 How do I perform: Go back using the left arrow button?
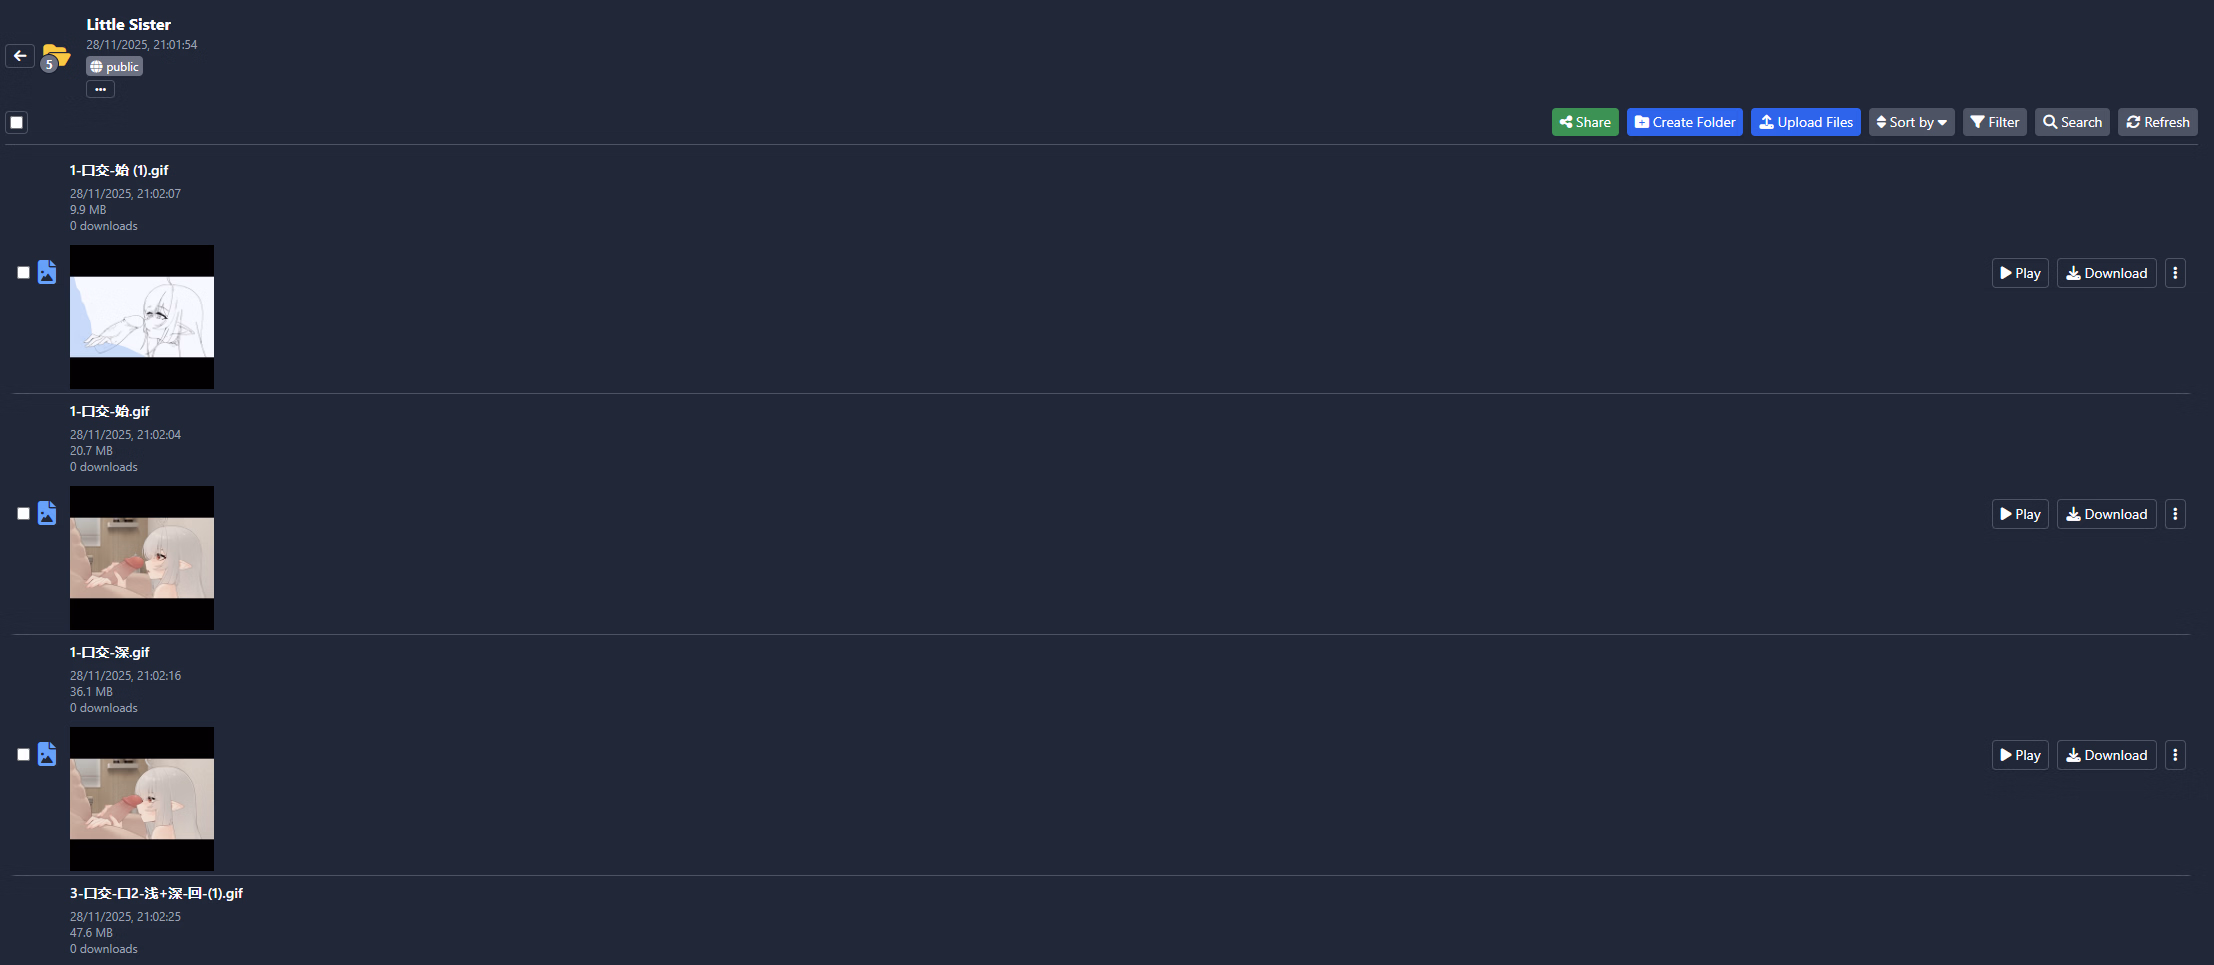20,56
